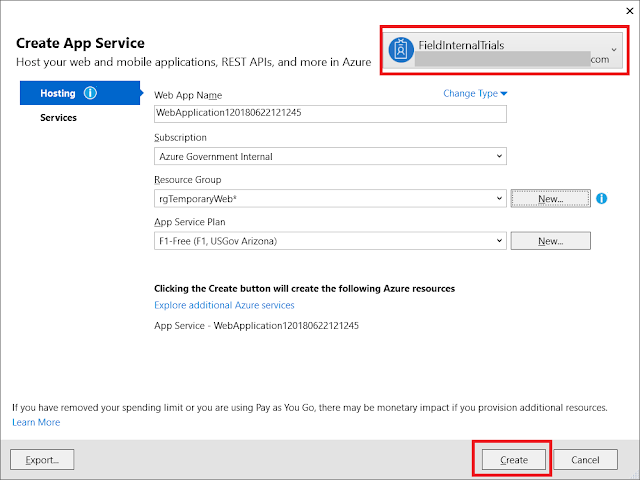Click the Export button
Image resolution: width=640 pixels, height=480 pixels.
[x=42, y=460]
